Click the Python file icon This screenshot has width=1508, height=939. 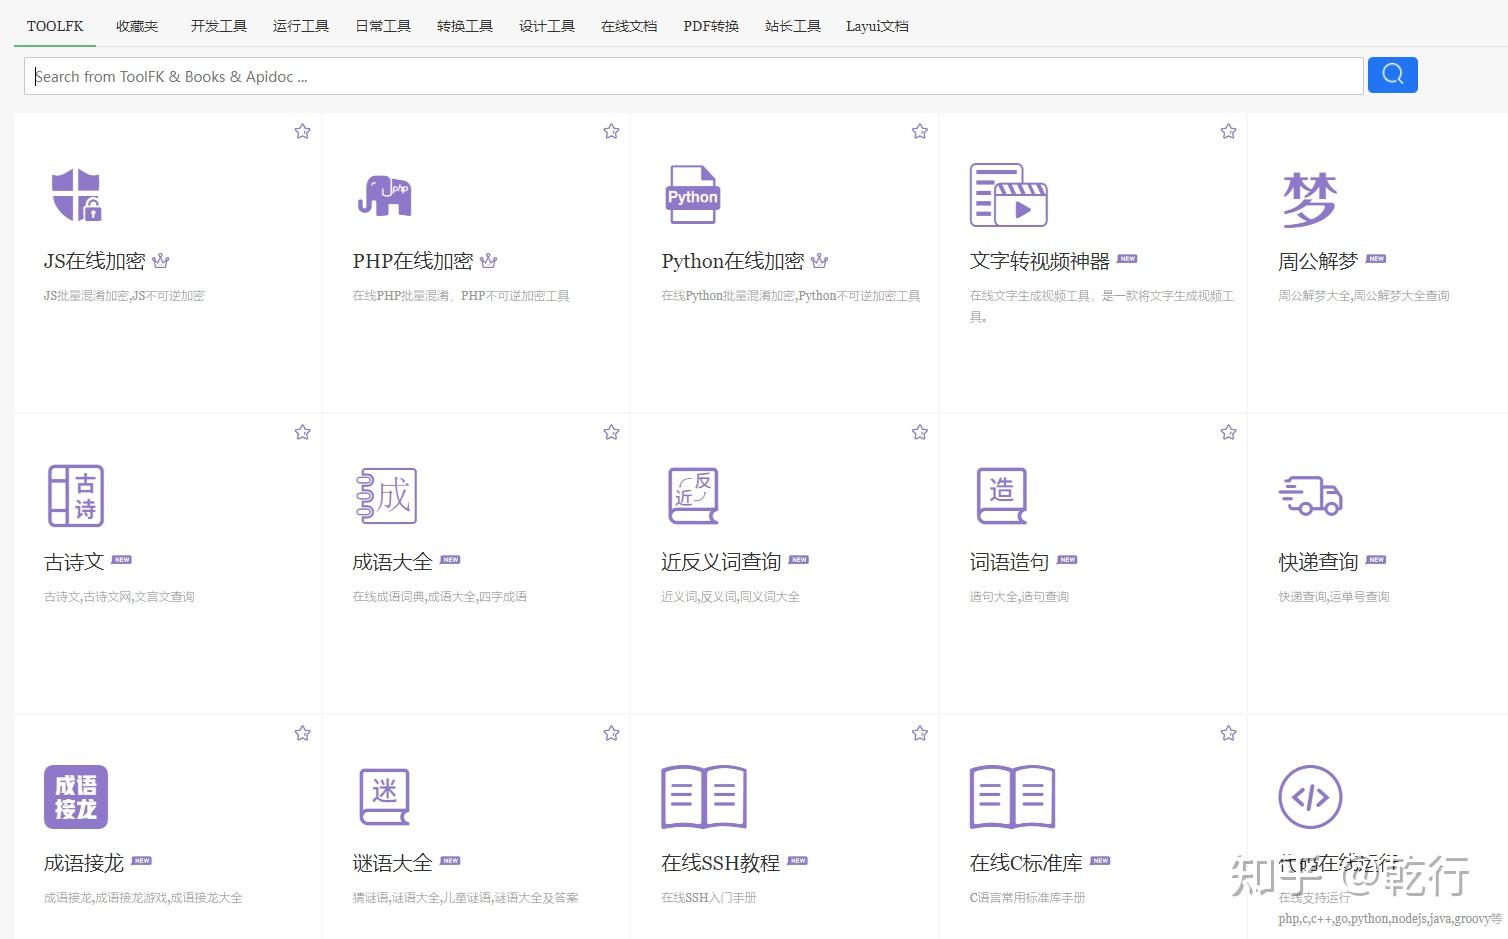pos(693,195)
